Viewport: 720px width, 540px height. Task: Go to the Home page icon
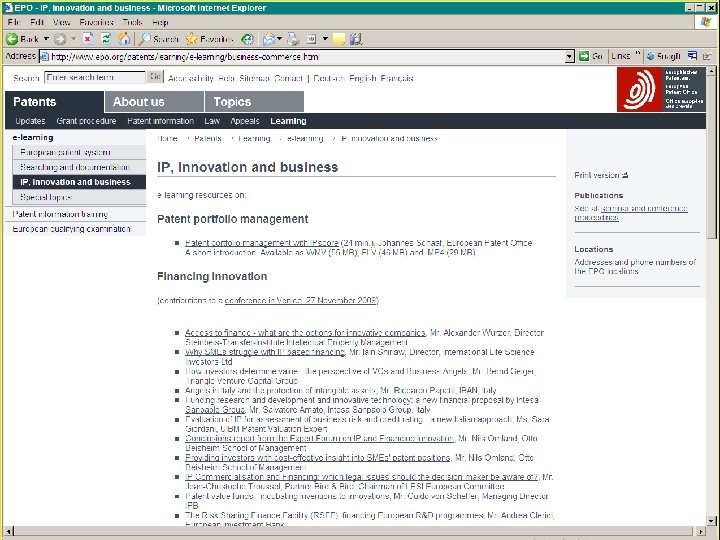tap(124, 39)
